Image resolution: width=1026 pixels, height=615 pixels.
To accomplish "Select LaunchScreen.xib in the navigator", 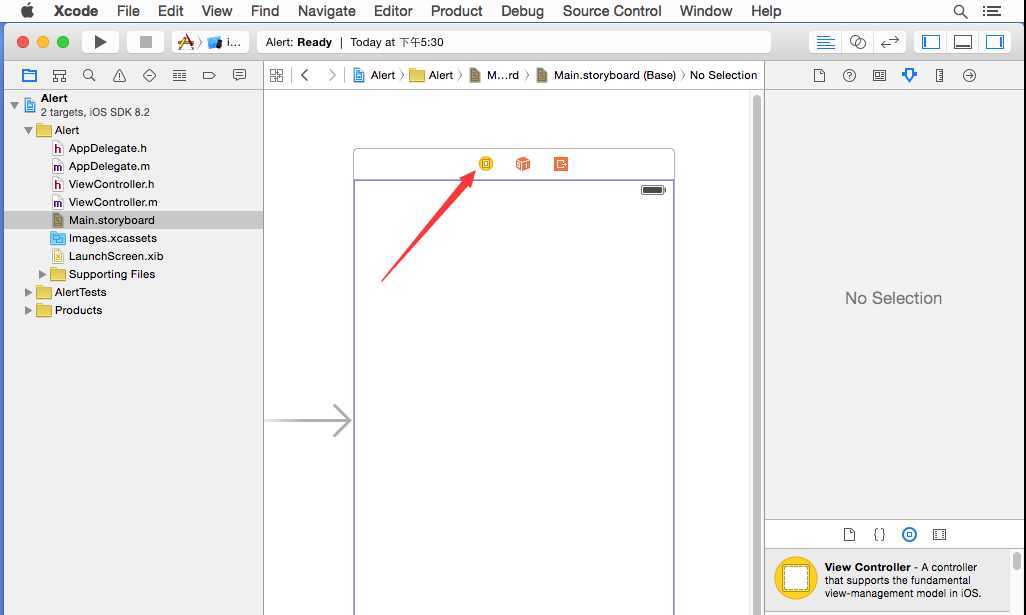I will 116,256.
